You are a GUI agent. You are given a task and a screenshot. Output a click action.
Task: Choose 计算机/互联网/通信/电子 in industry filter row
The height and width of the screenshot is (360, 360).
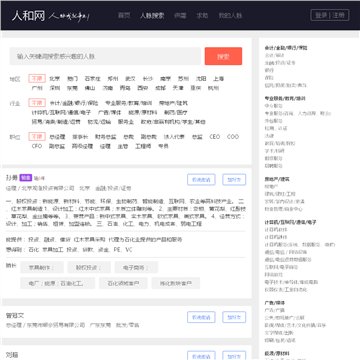[x=61, y=112]
